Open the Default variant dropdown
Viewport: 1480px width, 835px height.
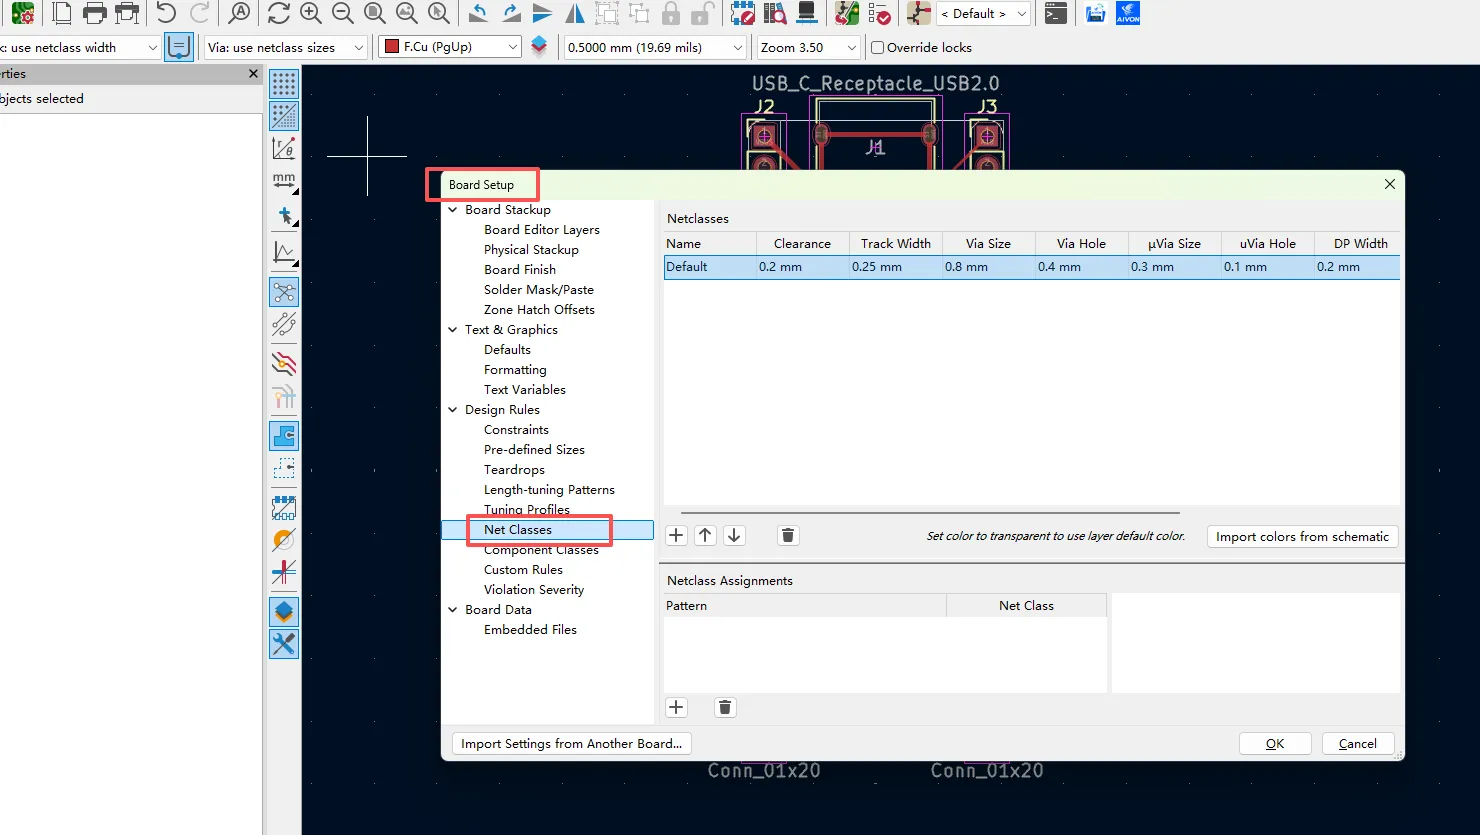pos(984,14)
